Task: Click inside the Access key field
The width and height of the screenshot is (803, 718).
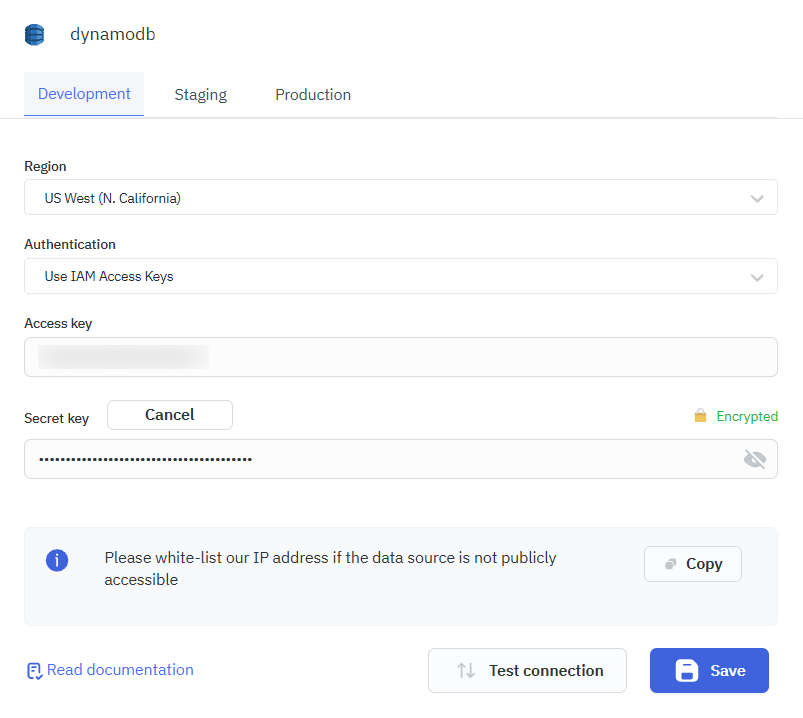Action: (400, 356)
